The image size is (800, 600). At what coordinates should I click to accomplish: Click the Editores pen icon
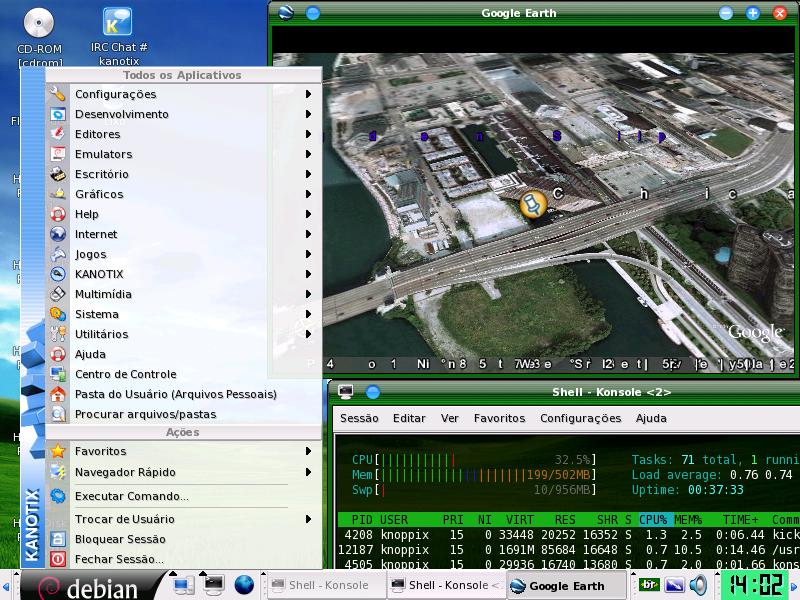pos(58,134)
